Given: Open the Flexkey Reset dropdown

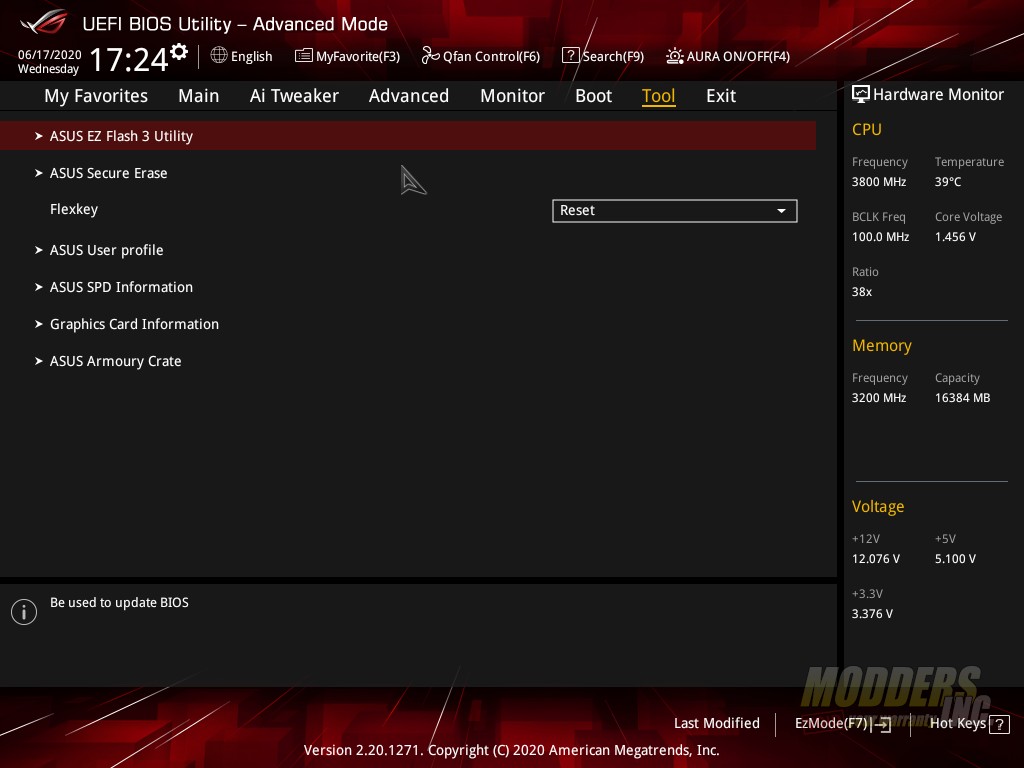Looking at the screenshot, I should (x=675, y=211).
